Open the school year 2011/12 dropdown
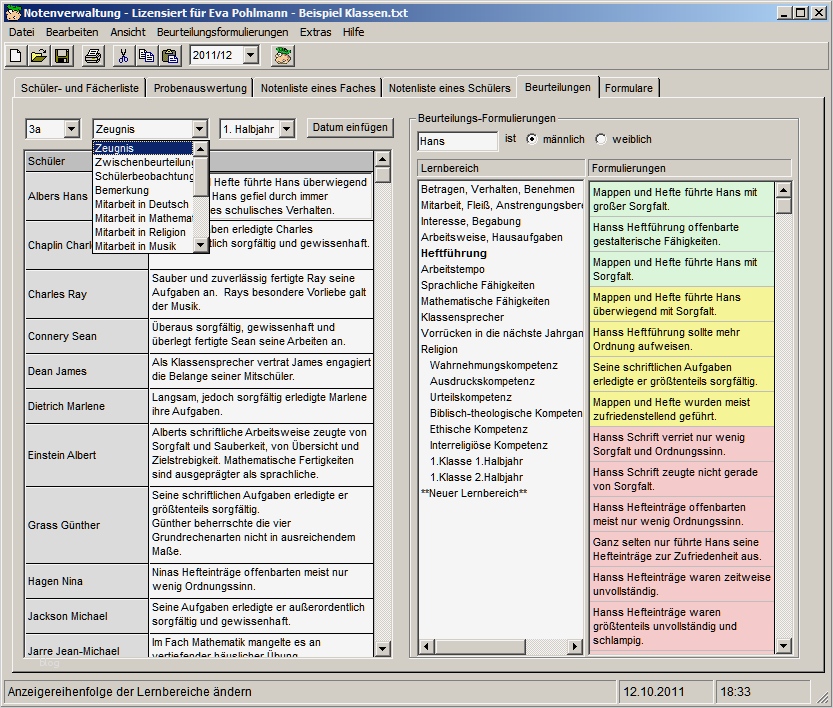The width and height of the screenshot is (833, 708). [x=250, y=56]
